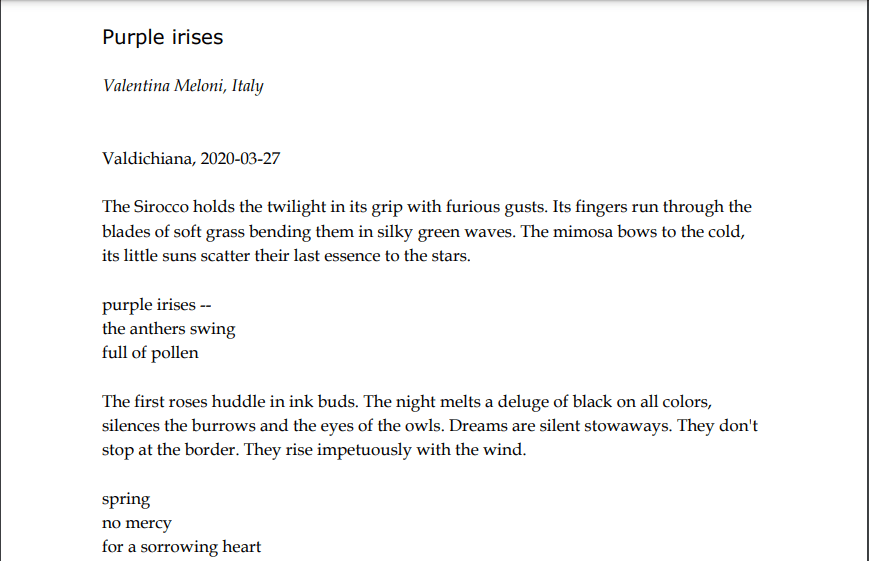
Task: Click the word "Italy" in the byline
Action: pos(247,86)
